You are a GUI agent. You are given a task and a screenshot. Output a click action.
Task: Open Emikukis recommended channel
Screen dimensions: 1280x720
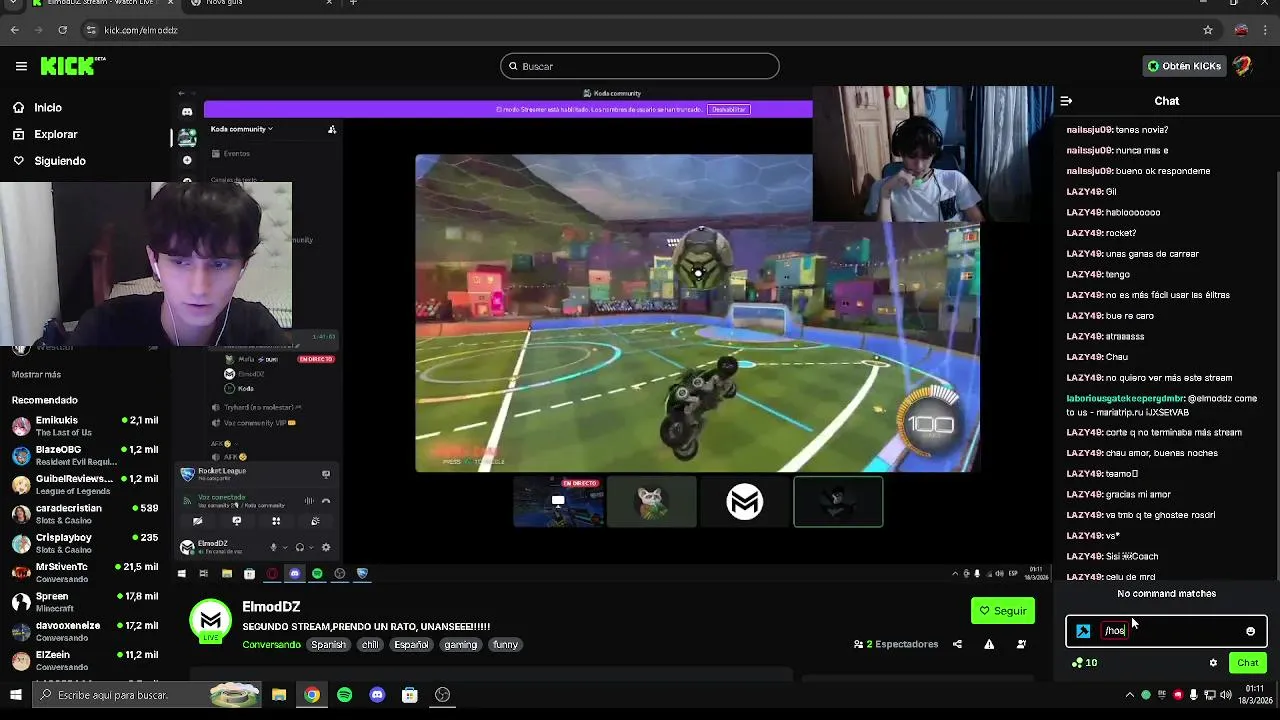coord(85,426)
